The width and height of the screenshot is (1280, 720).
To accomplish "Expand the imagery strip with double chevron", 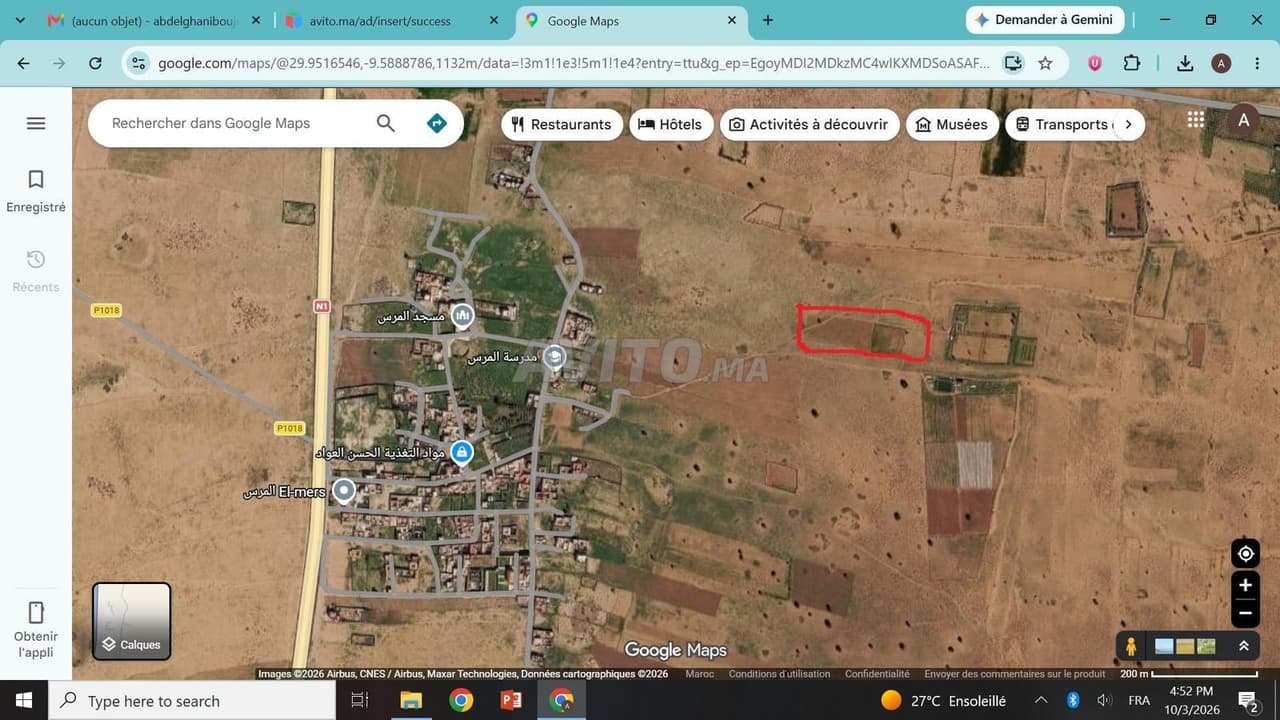I will pos(1244,646).
